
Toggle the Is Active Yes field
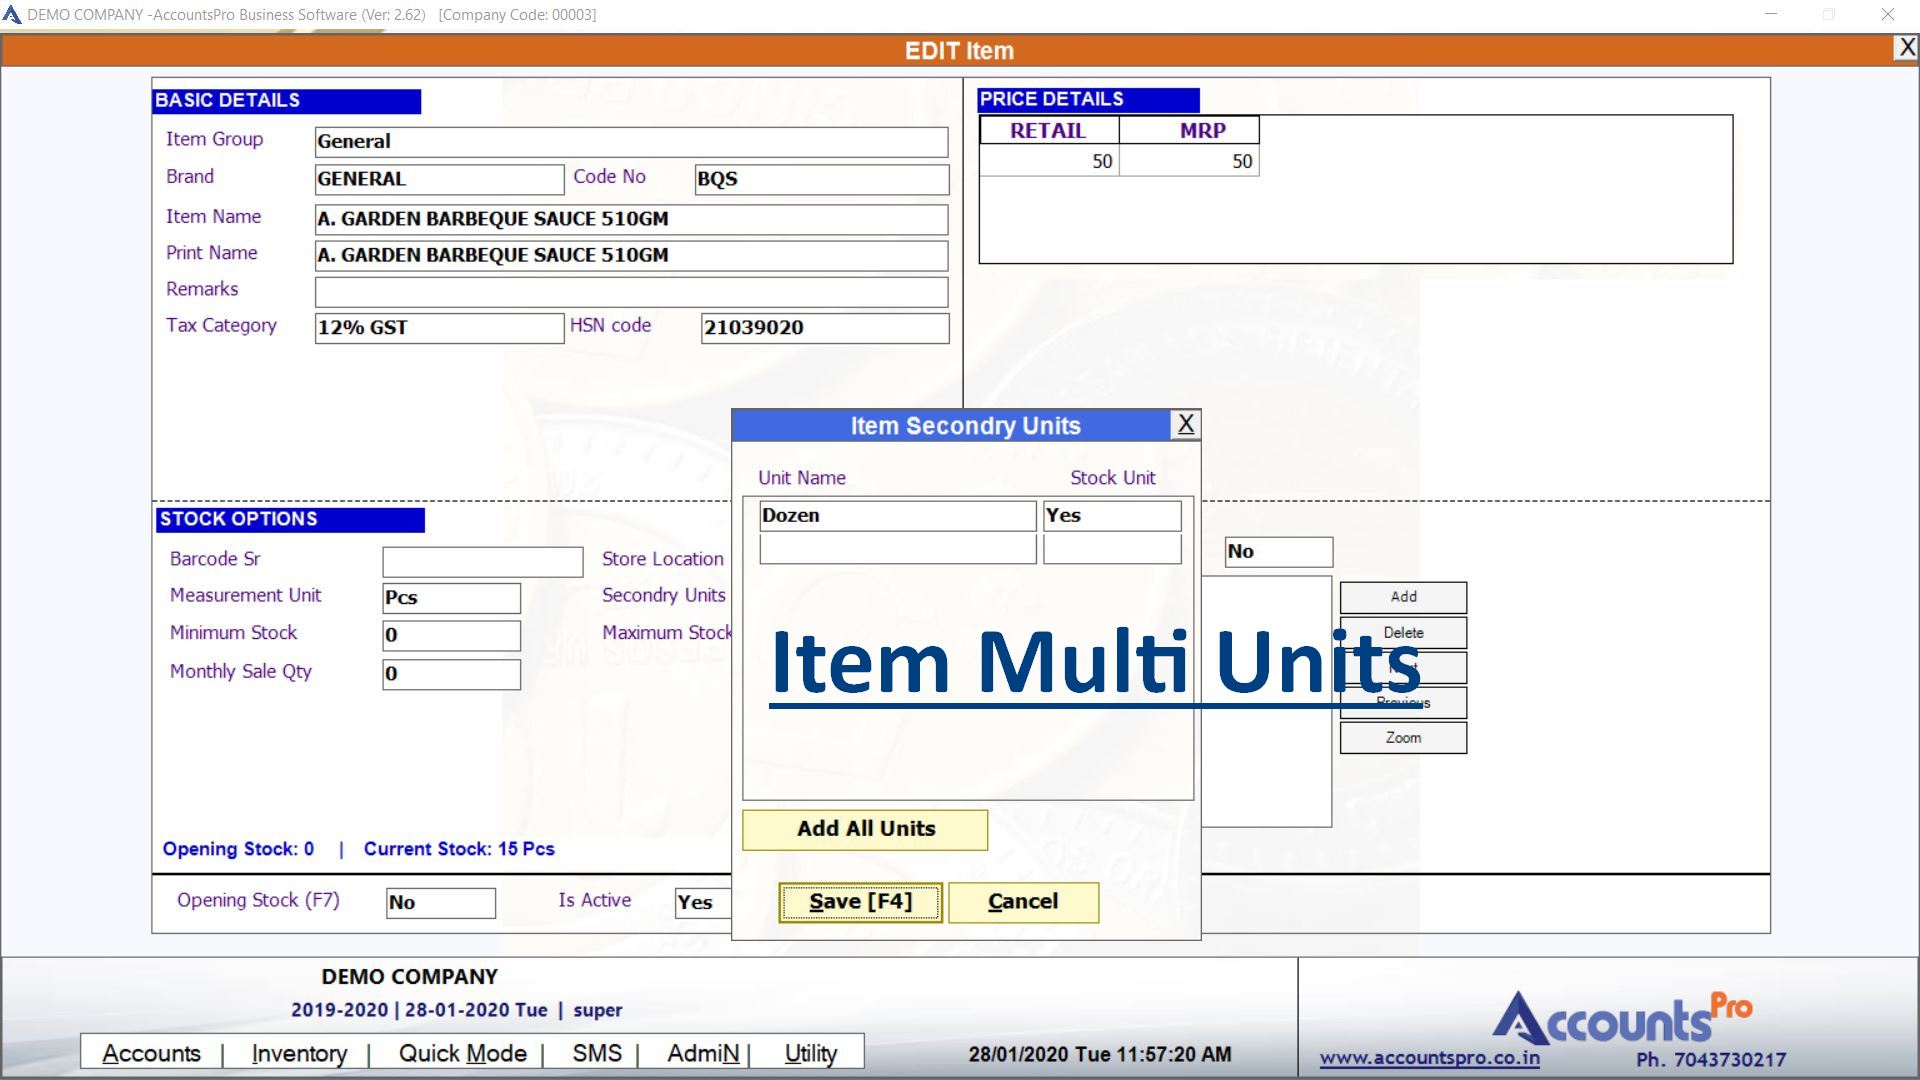click(x=703, y=902)
